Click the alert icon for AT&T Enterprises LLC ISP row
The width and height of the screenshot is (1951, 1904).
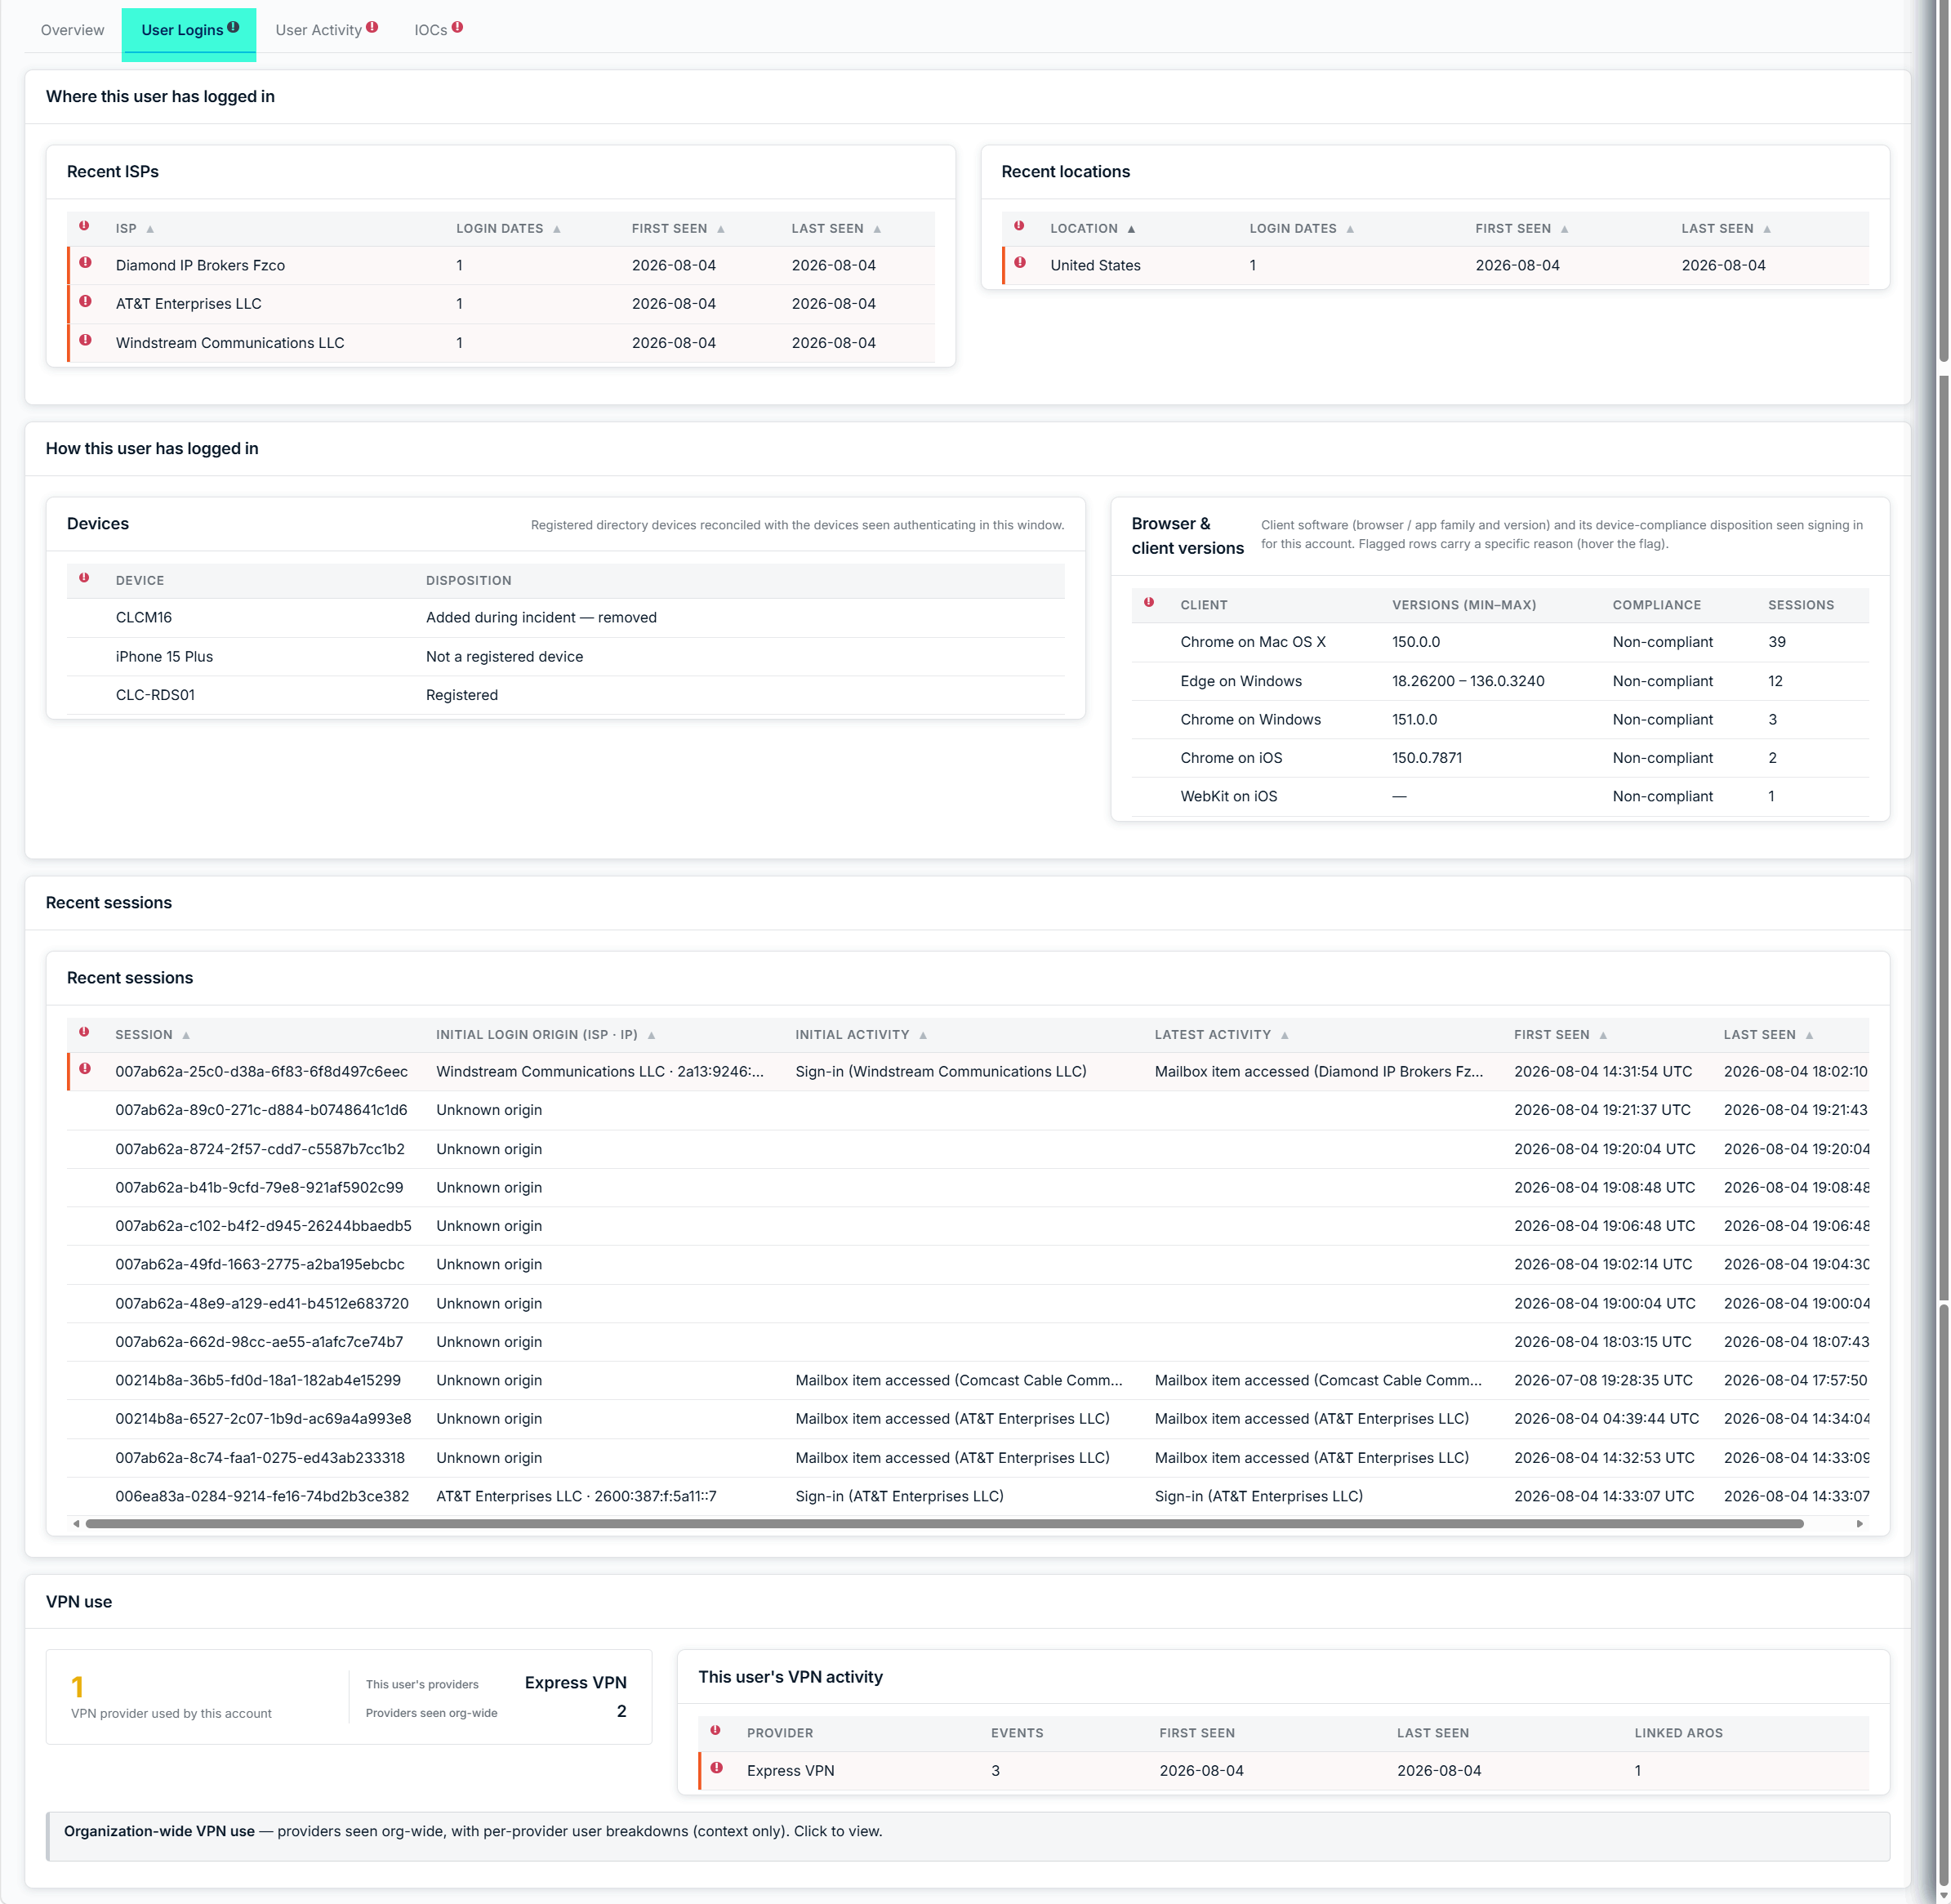coord(85,301)
